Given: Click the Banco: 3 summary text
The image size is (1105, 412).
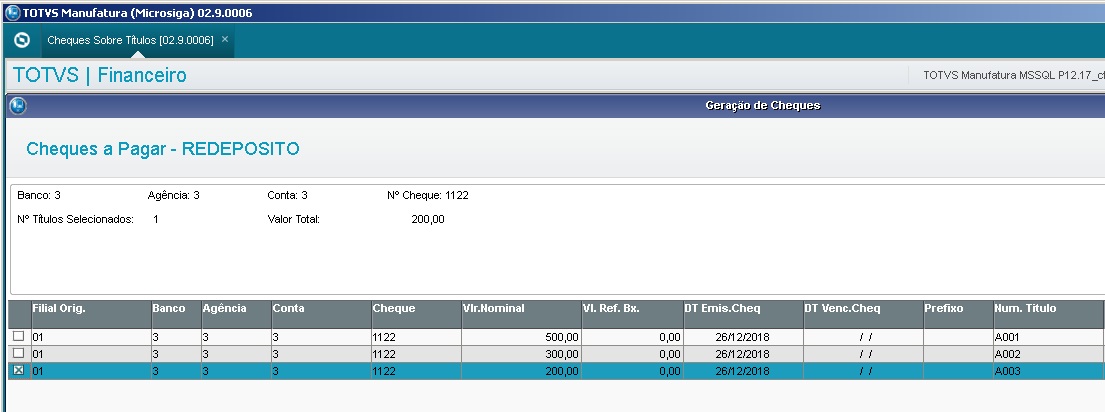Looking at the screenshot, I should click(x=39, y=195).
